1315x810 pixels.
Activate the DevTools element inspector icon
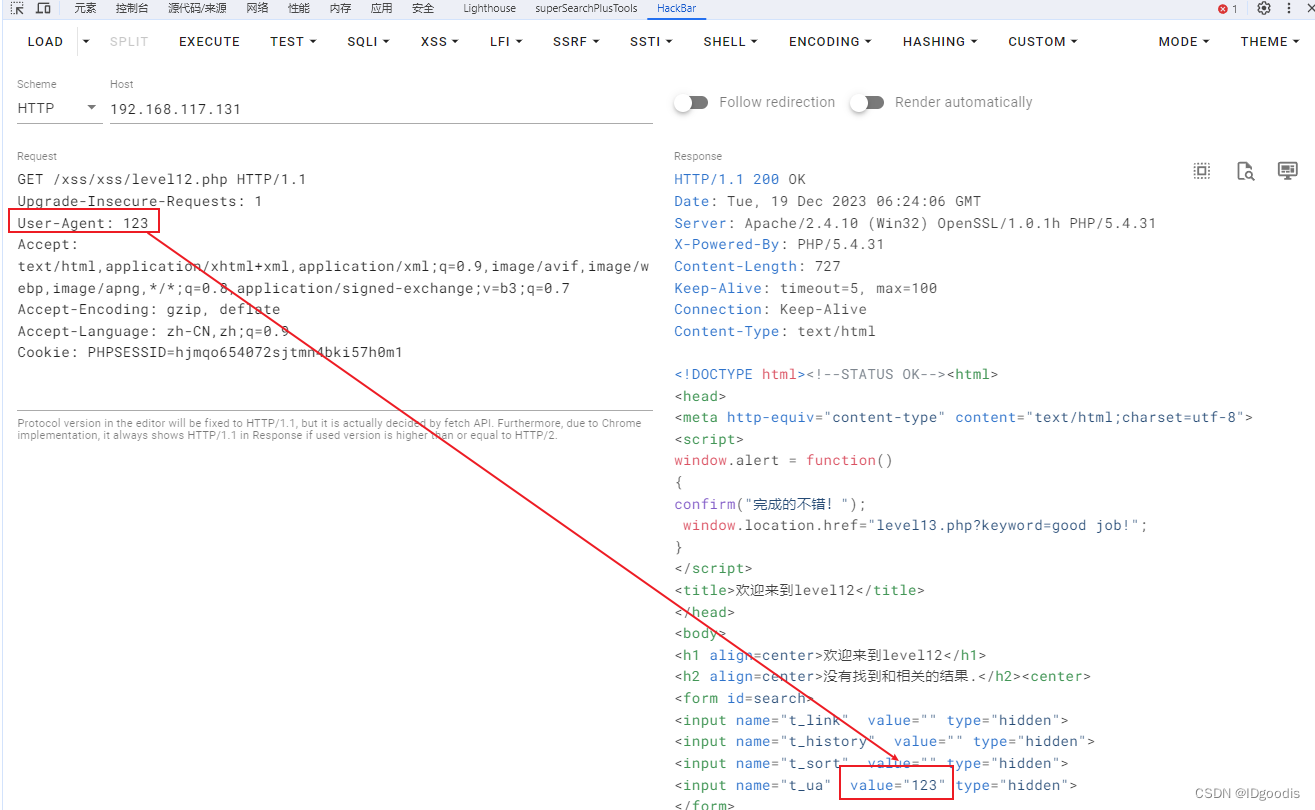click(x=17, y=8)
